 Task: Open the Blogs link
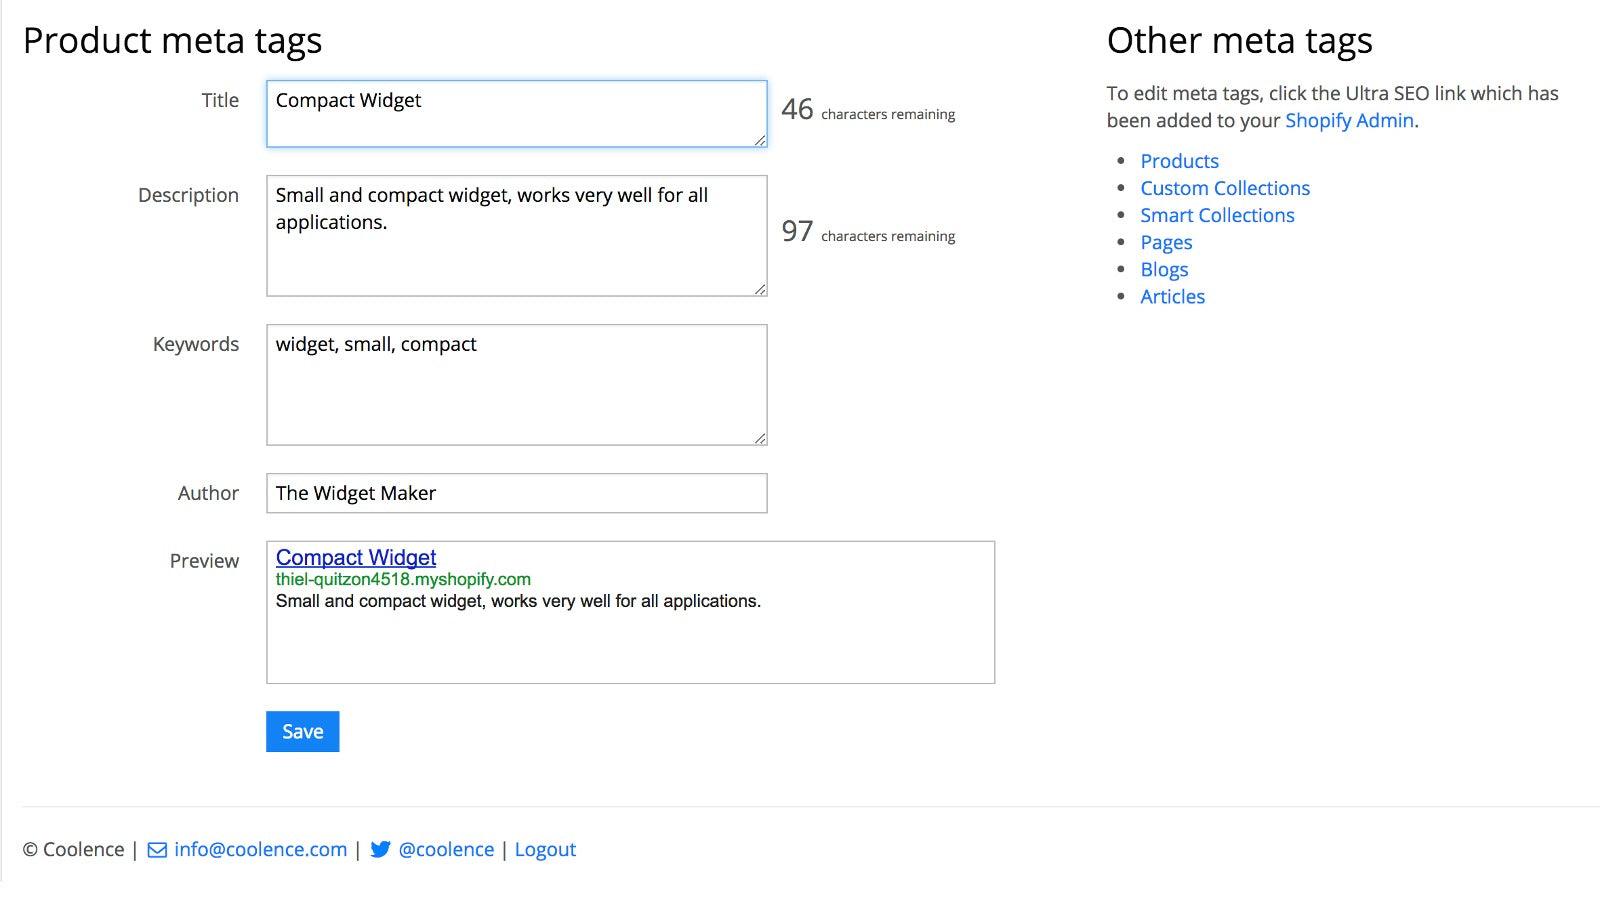tap(1164, 269)
